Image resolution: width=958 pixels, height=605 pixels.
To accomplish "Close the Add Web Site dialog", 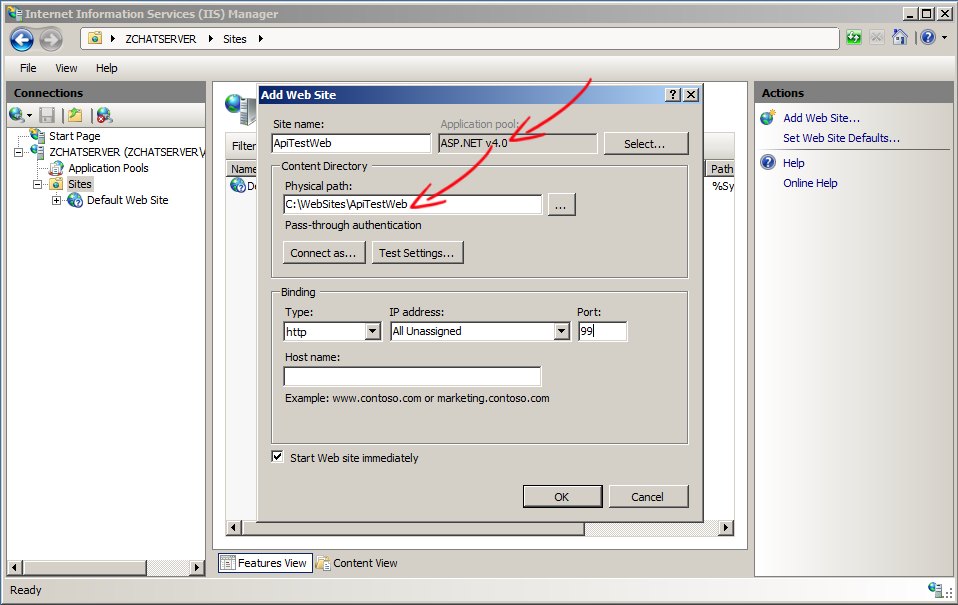I will [691, 95].
